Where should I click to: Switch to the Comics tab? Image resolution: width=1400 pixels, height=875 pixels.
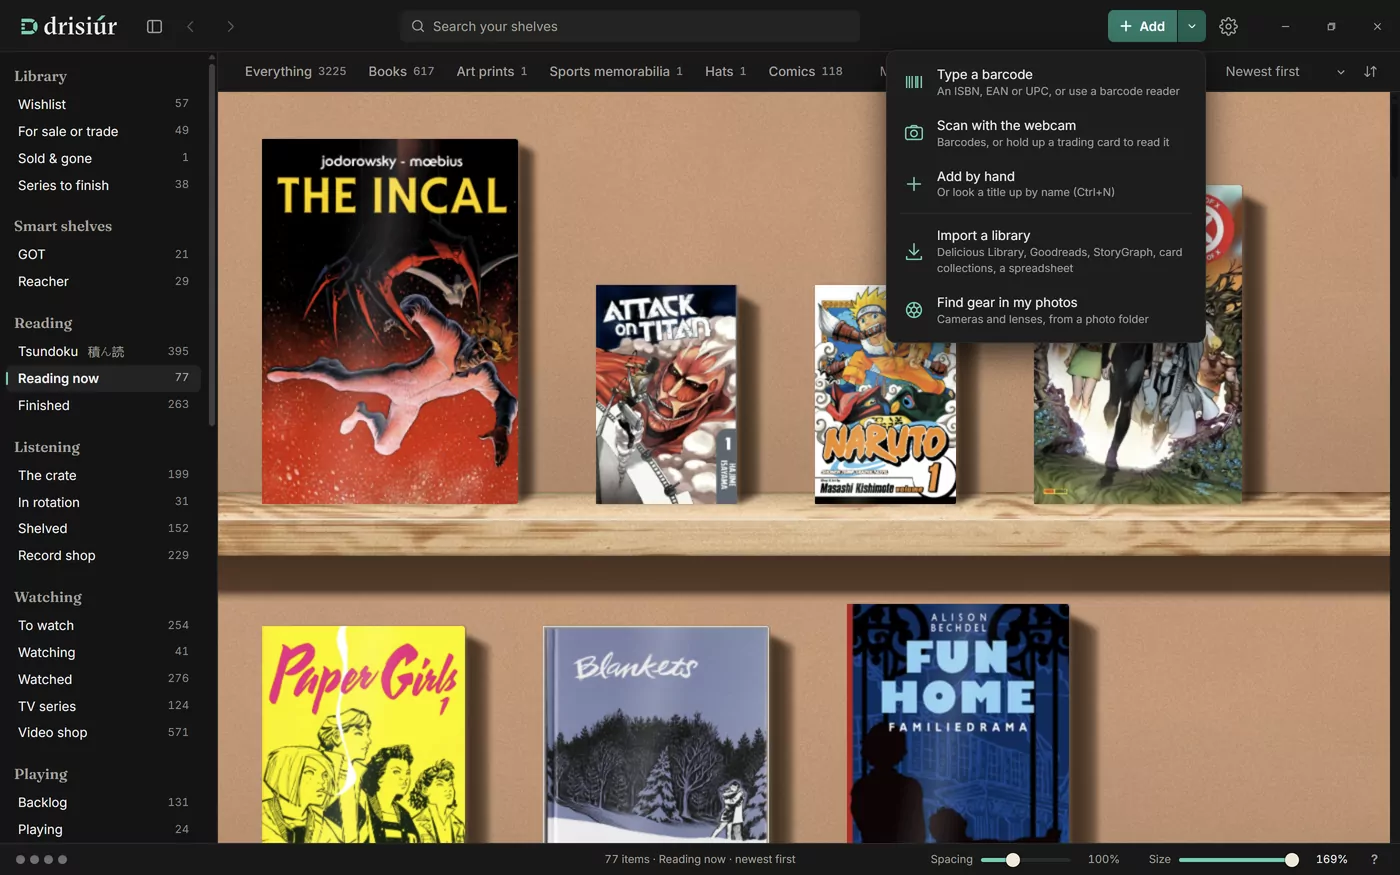pyautogui.click(x=805, y=71)
